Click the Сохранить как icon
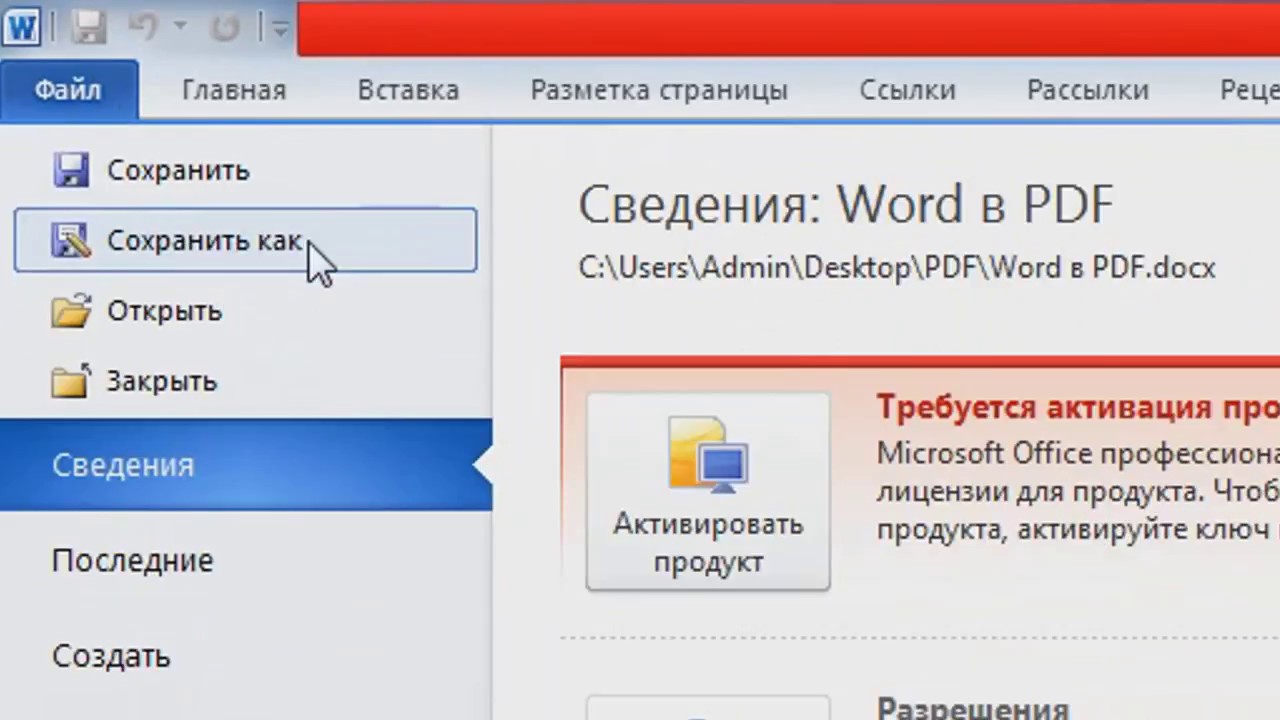The width and height of the screenshot is (1280, 720). click(72, 240)
